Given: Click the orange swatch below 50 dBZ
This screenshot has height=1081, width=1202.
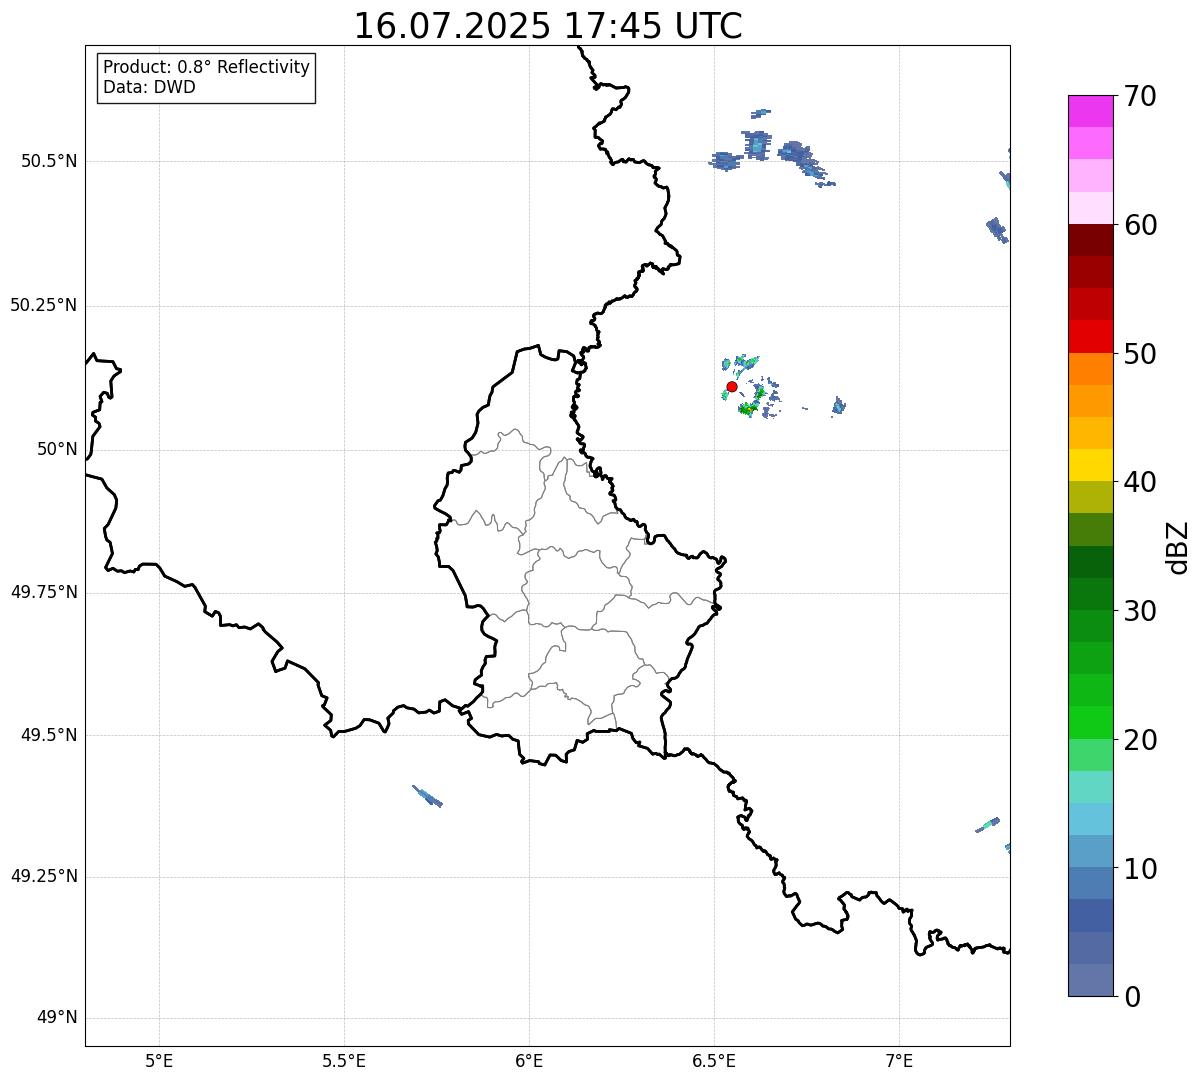Looking at the screenshot, I should pyautogui.click(x=1091, y=369).
